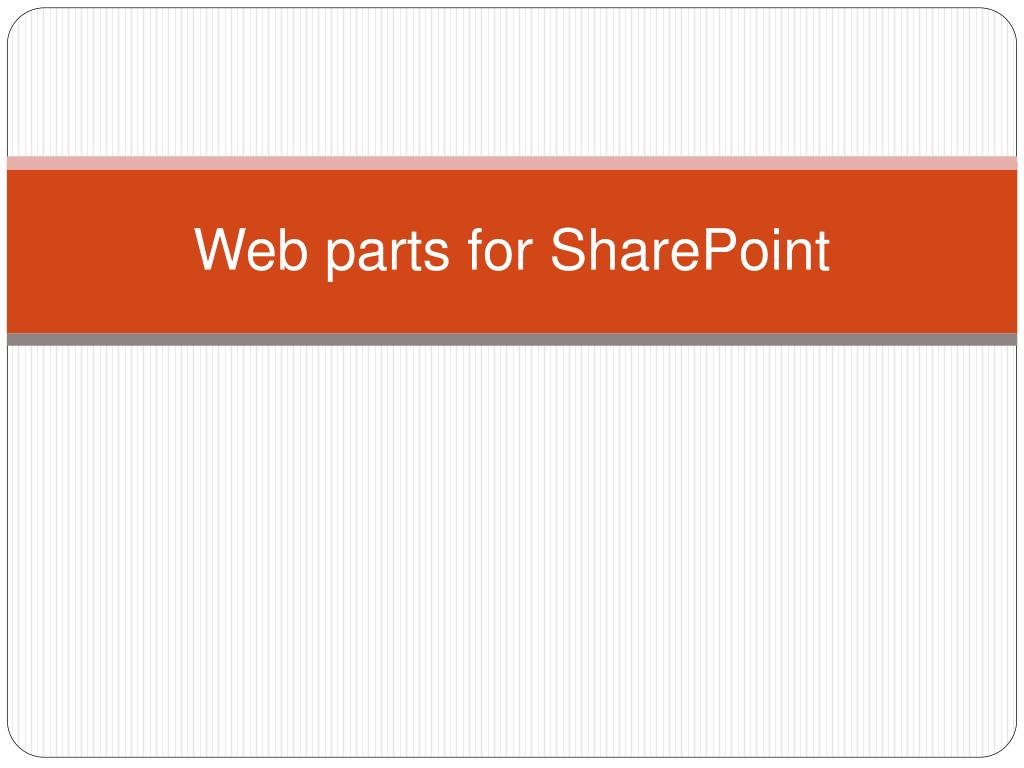Click the final "t" in "SharePoint"
The width and height of the screenshot is (1024, 768).
click(x=822, y=251)
